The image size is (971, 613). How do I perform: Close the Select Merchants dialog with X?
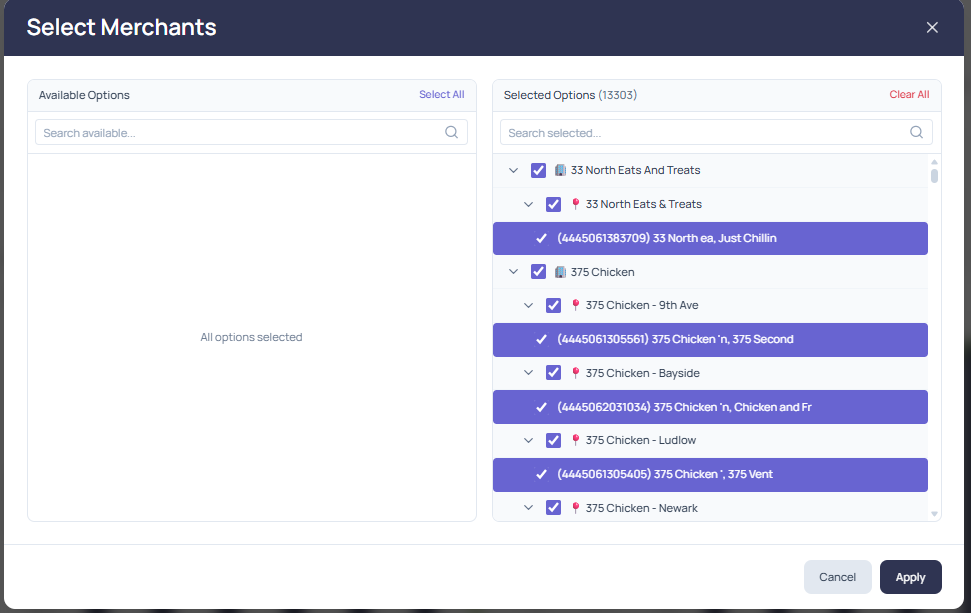[x=932, y=27]
